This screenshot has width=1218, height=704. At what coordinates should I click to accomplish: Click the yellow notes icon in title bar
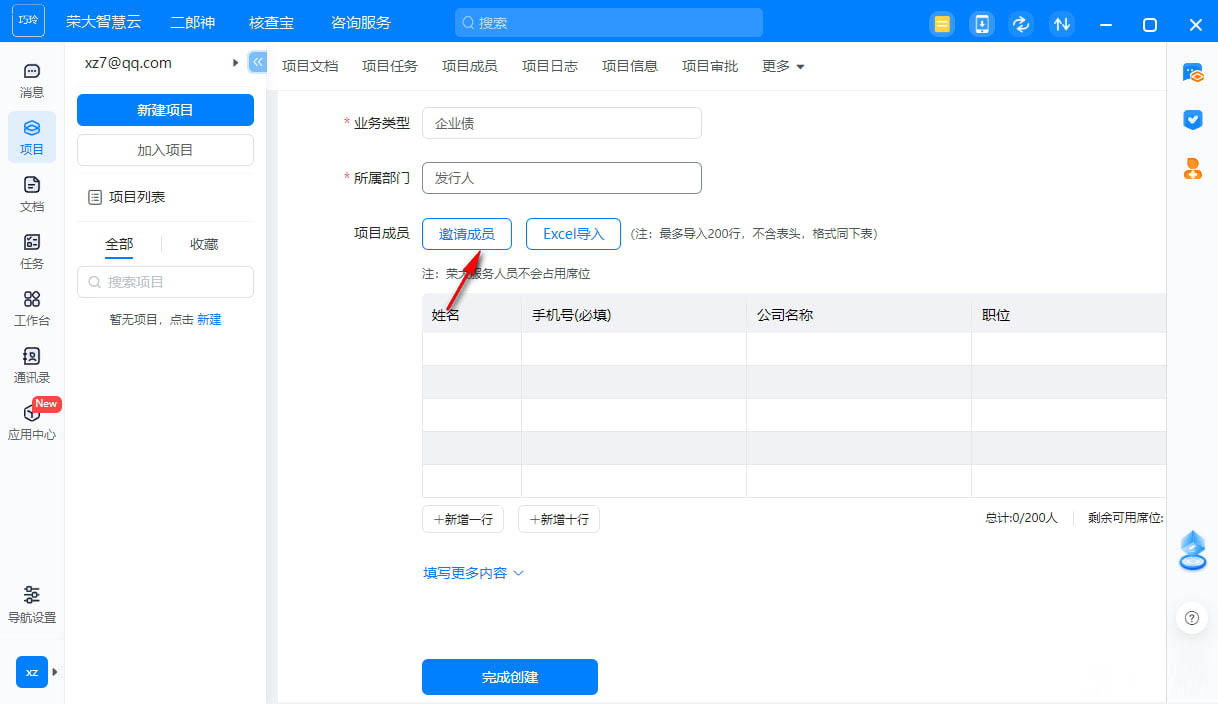click(941, 24)
